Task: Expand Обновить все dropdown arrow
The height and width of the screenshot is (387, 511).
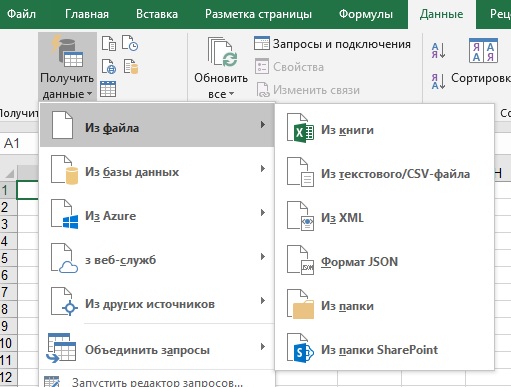Action: 231,94
